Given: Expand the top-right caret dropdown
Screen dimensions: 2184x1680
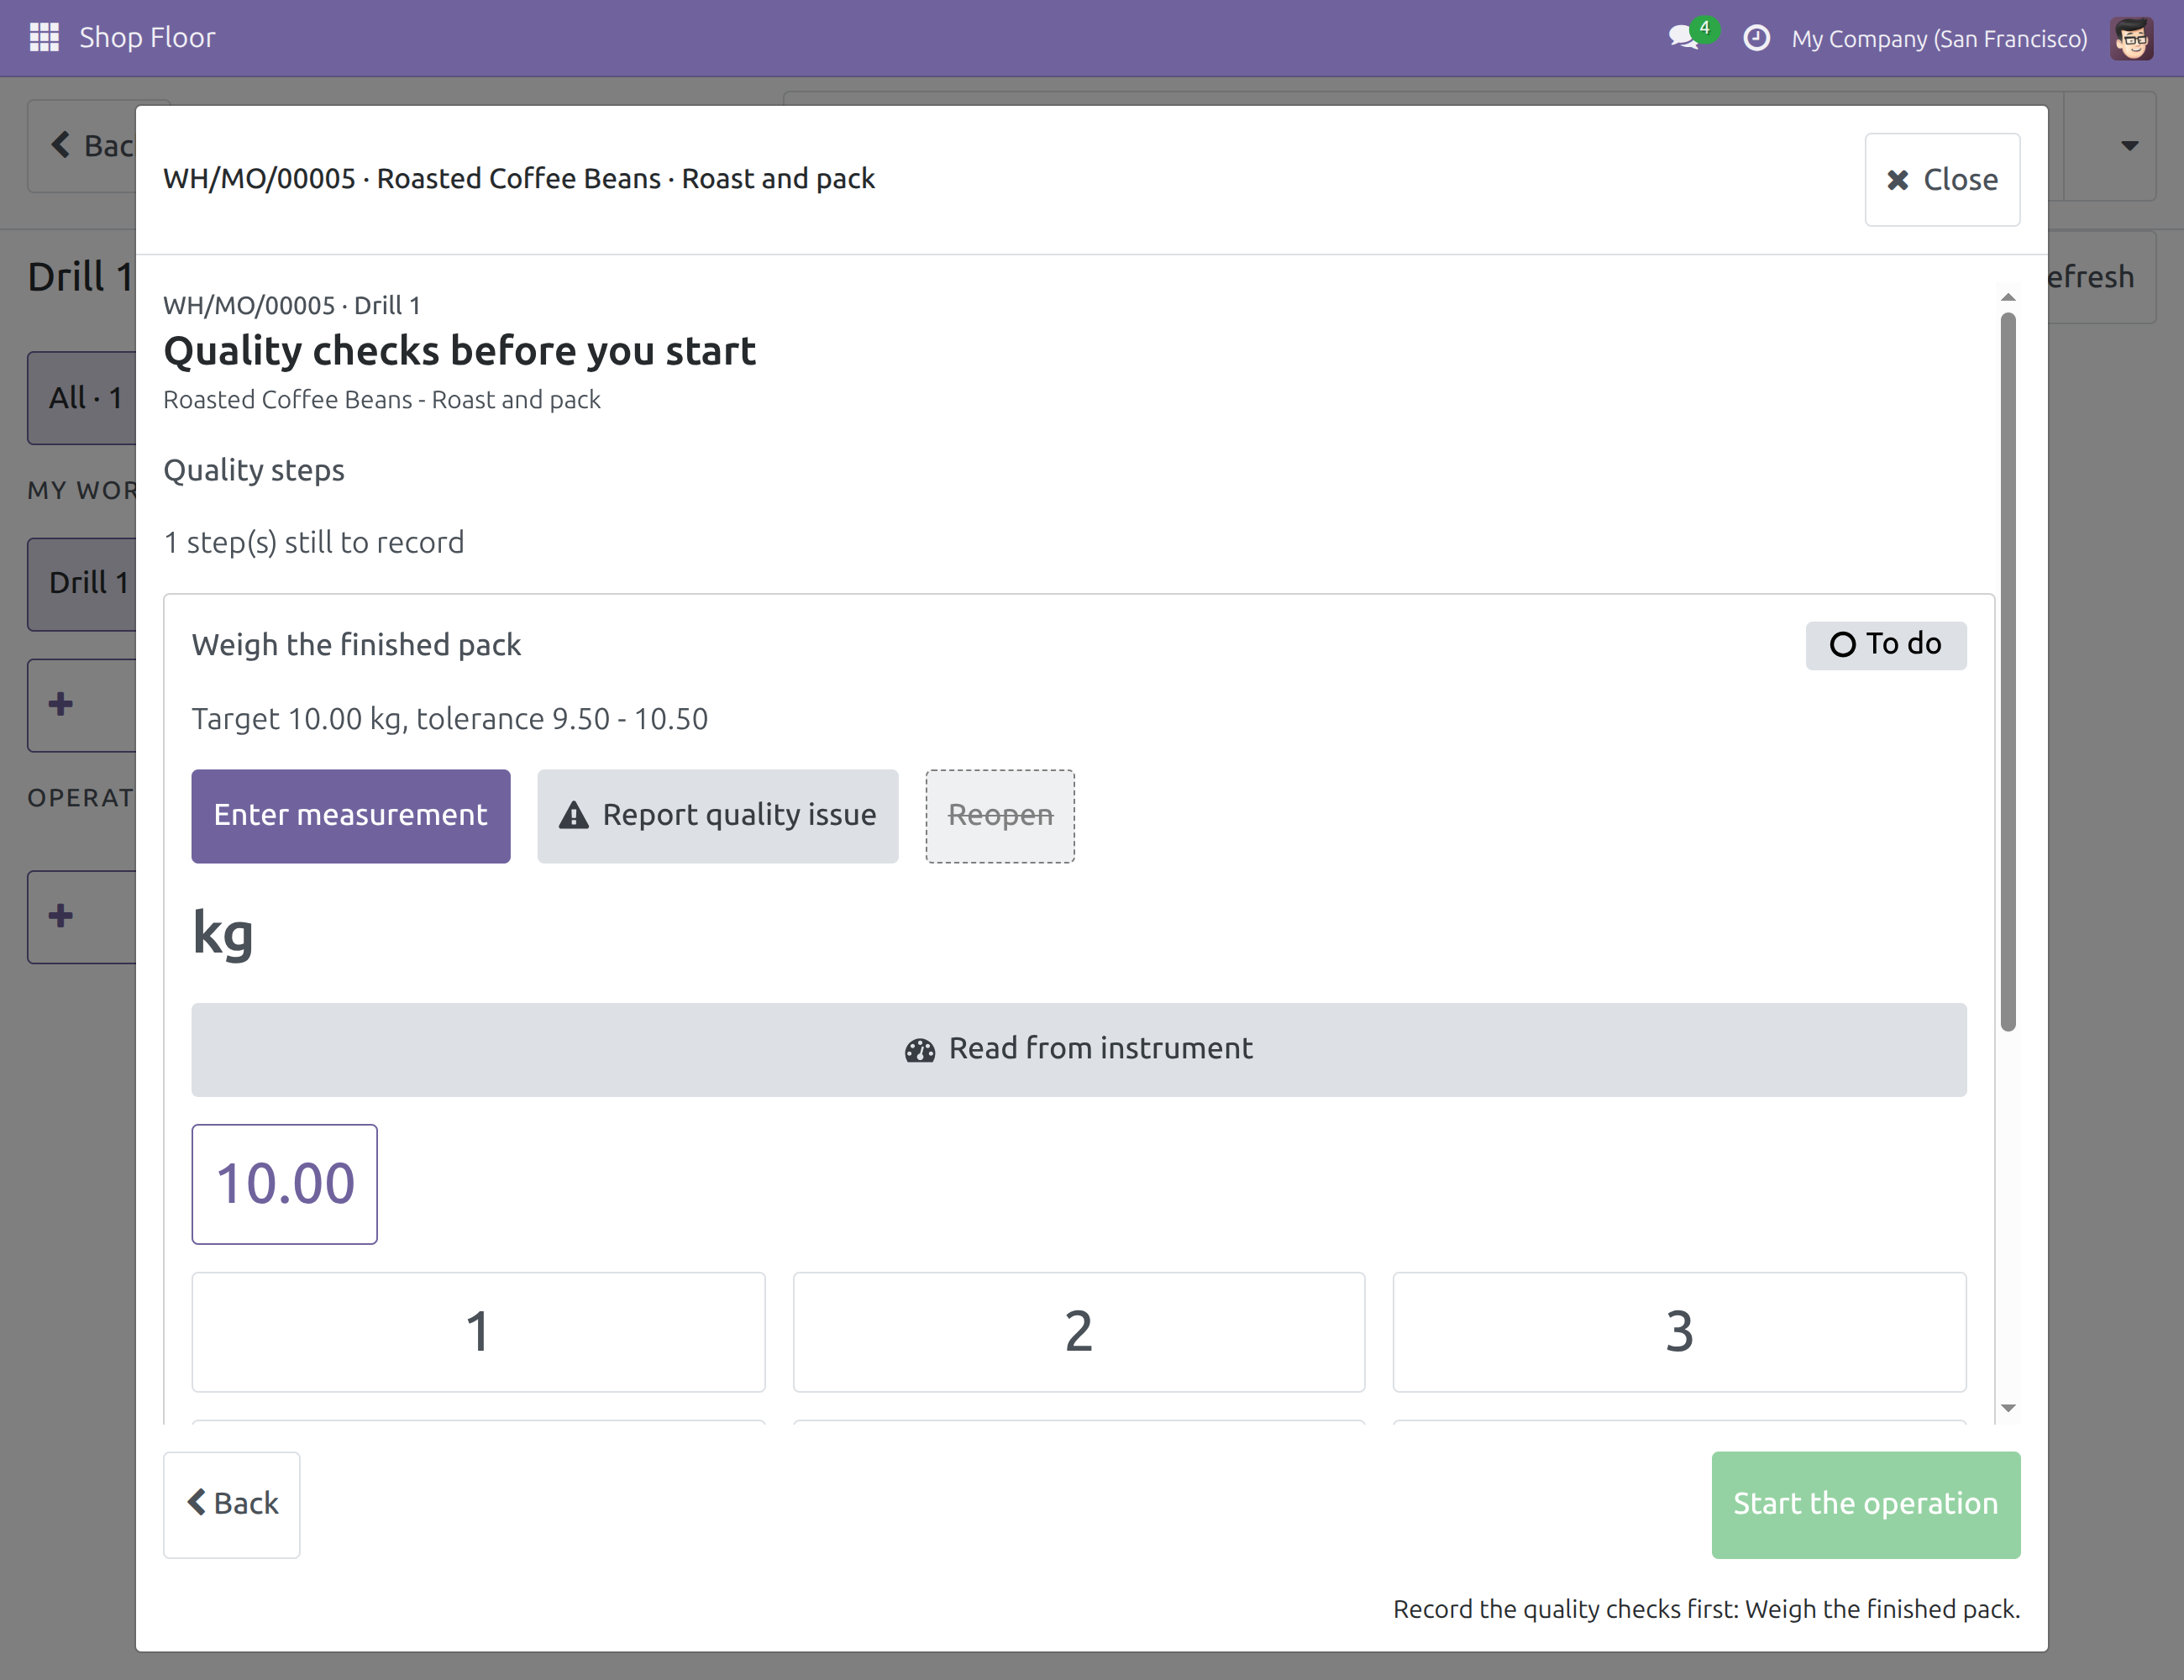Looking at the screenshot, I should point(2130,146).
